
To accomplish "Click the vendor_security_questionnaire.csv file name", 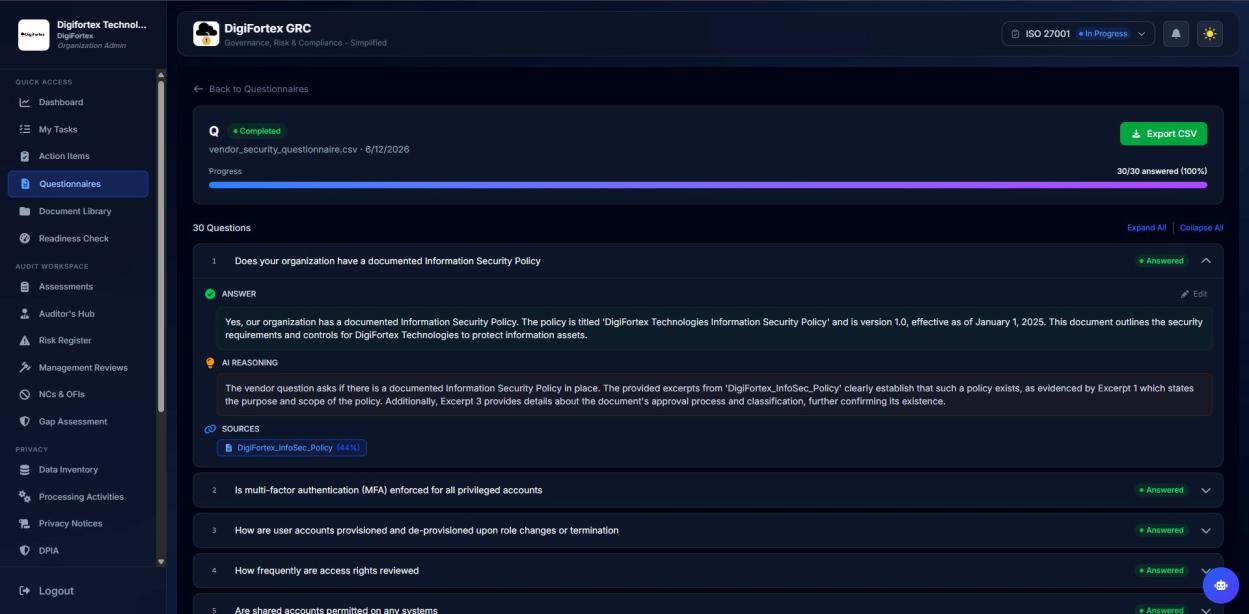I will pyautogui.click(x=284, y=150).
